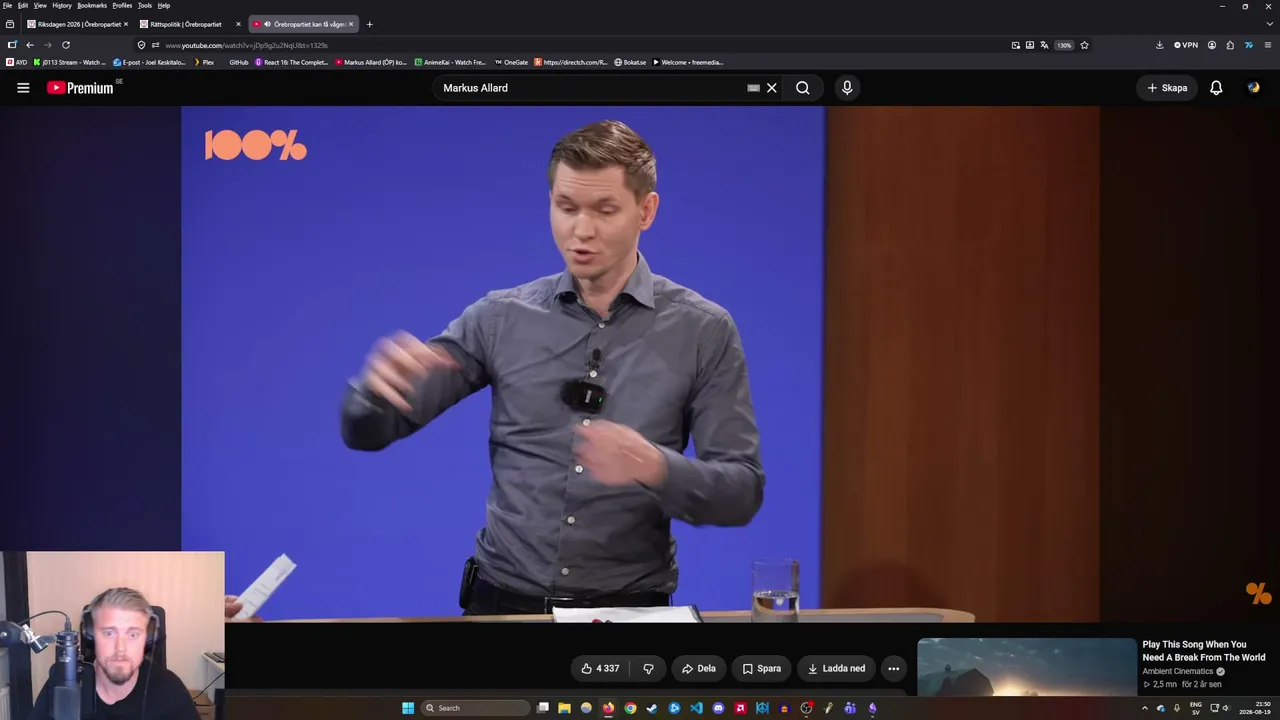Viewport: 1280px width, 720px height.
Task: Toggle the browser sidebar button
Action: pyautogui.click(x=12, y=45)
